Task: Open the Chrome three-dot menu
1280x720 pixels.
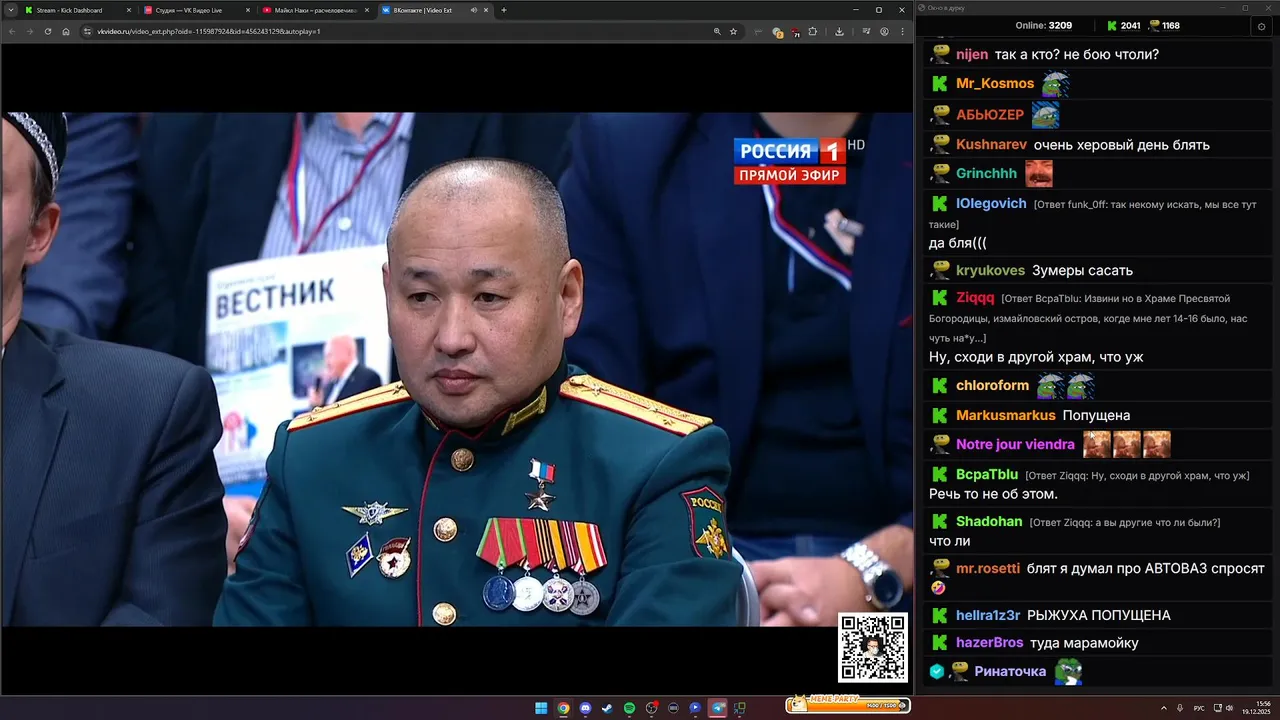Action: click(x=902, y=31)
